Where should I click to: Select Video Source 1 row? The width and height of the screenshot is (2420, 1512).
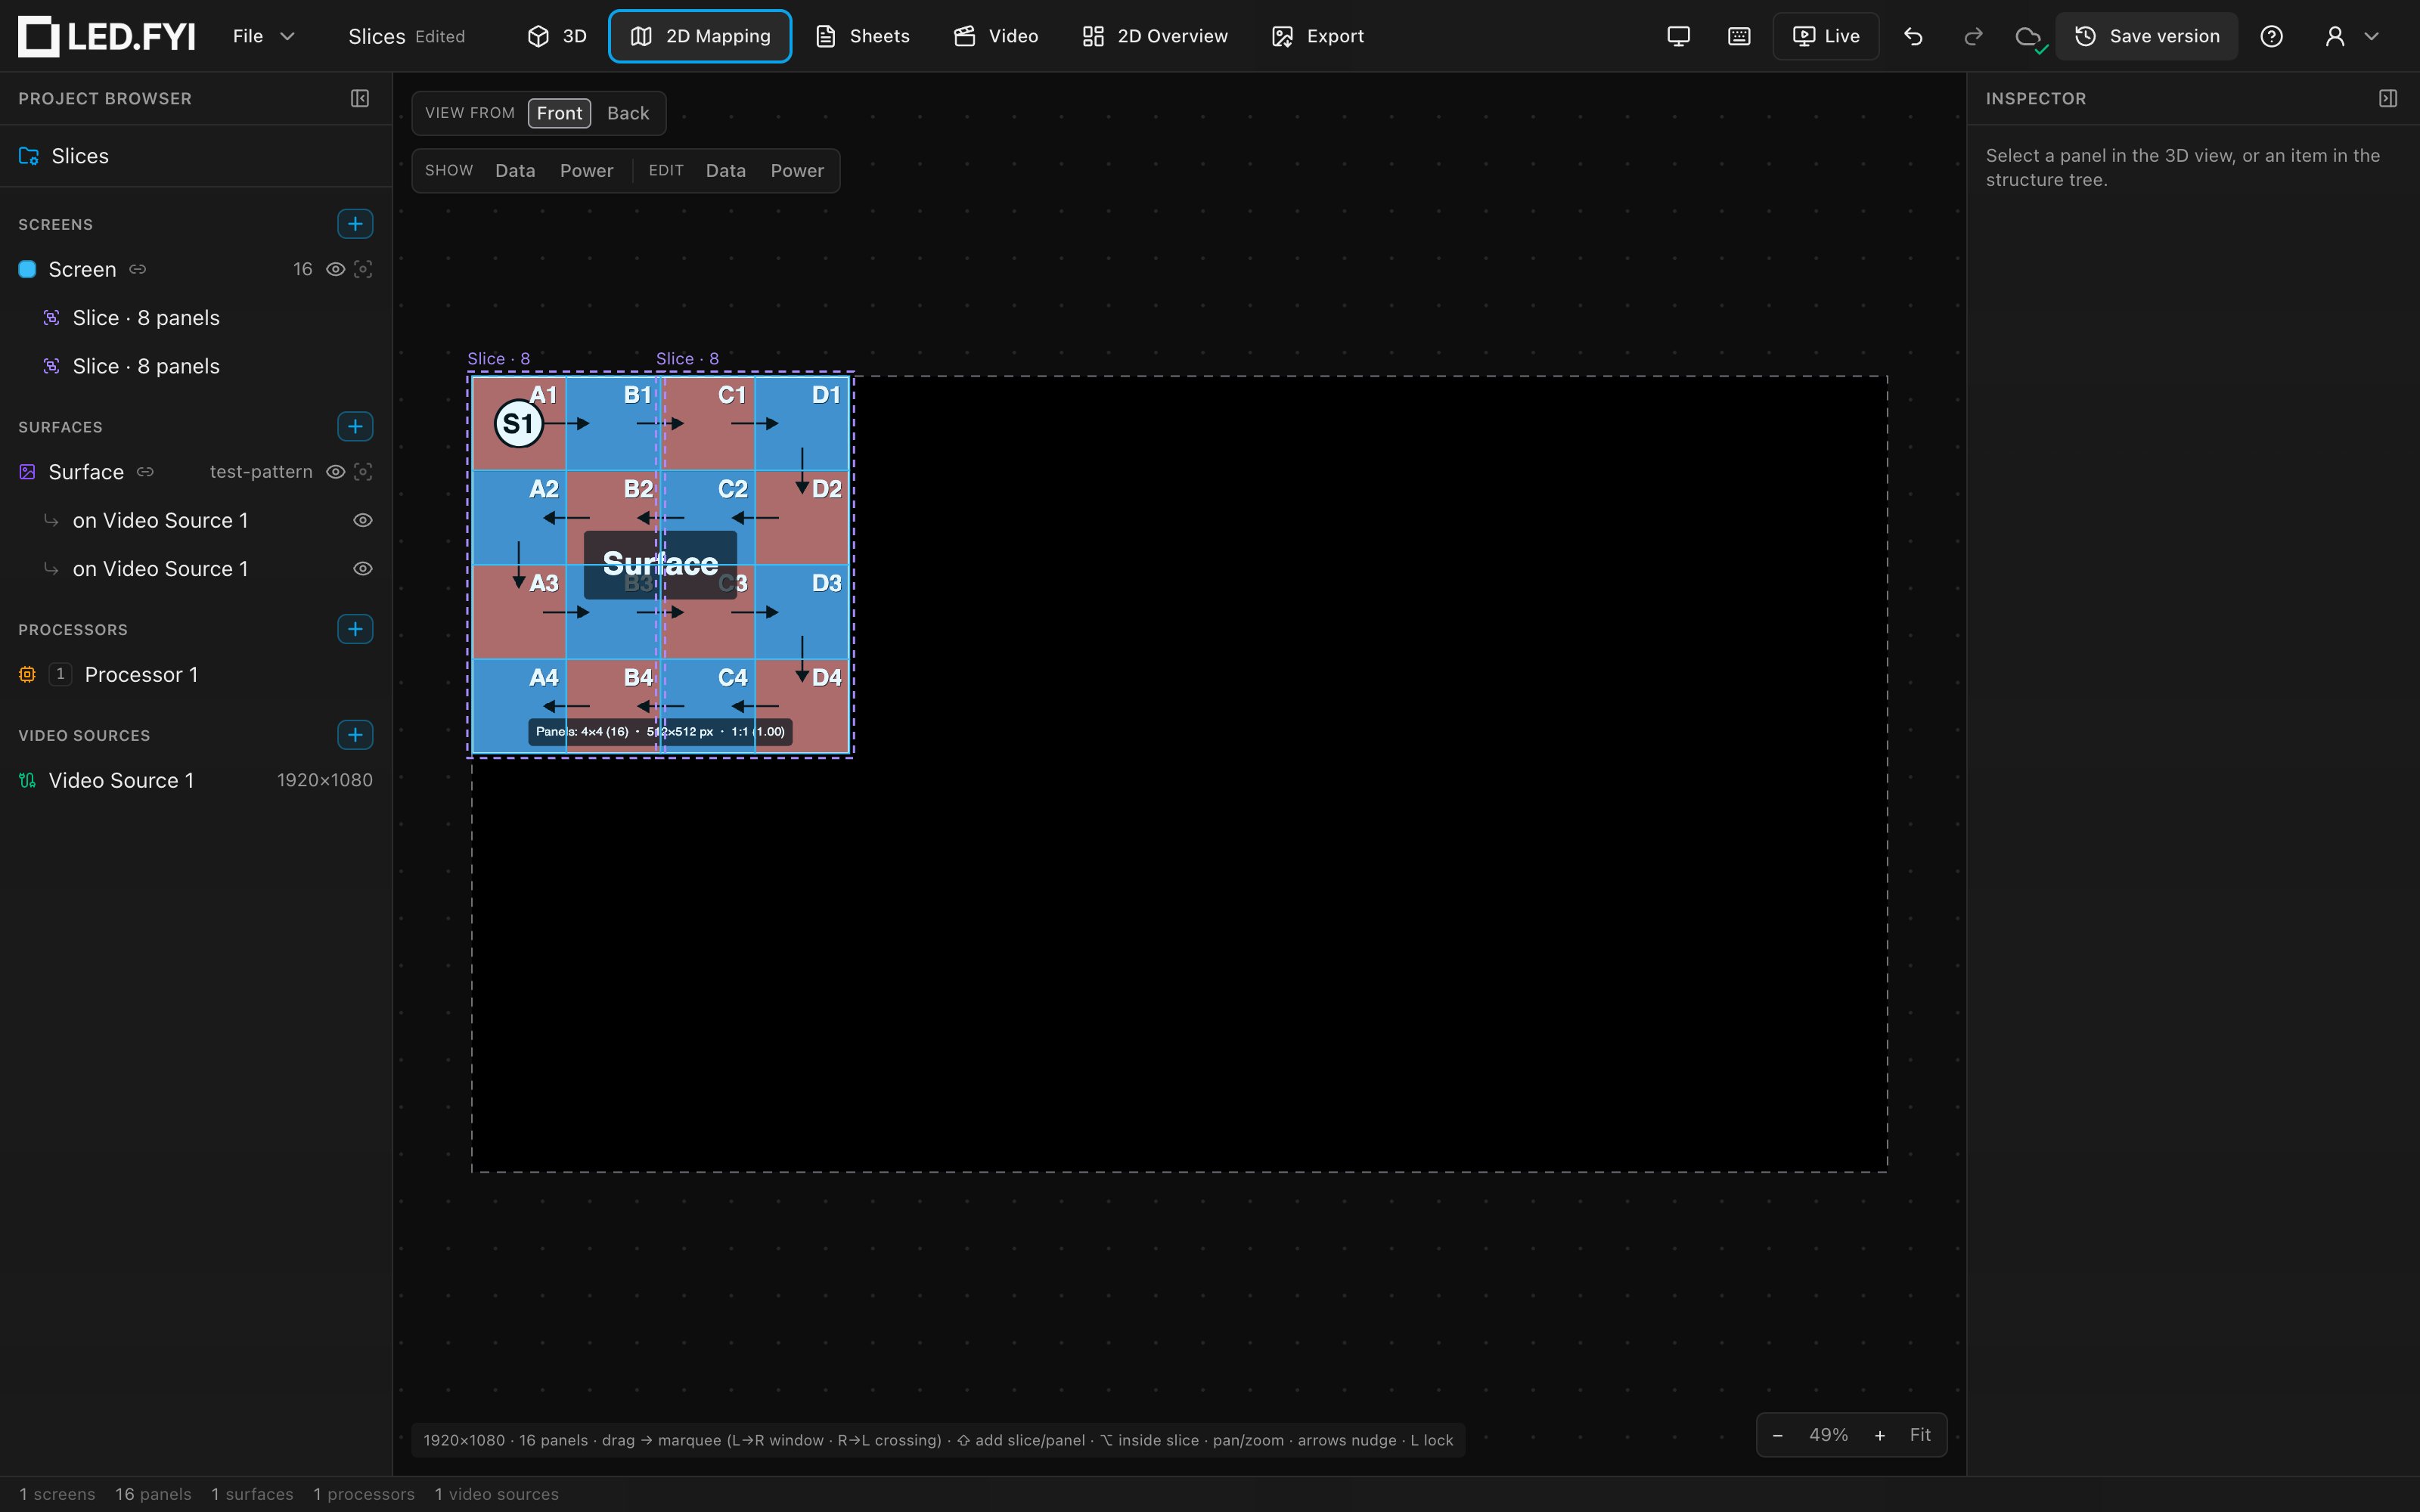coord(196,780)
